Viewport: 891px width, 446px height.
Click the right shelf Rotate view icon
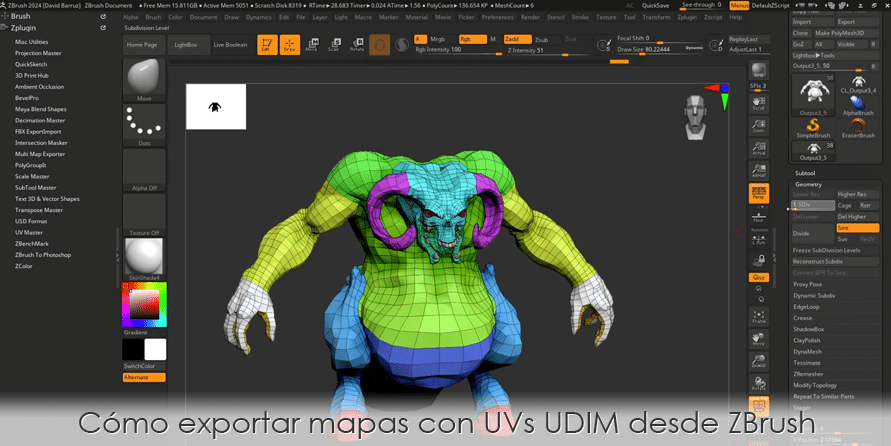coord(759,383)
